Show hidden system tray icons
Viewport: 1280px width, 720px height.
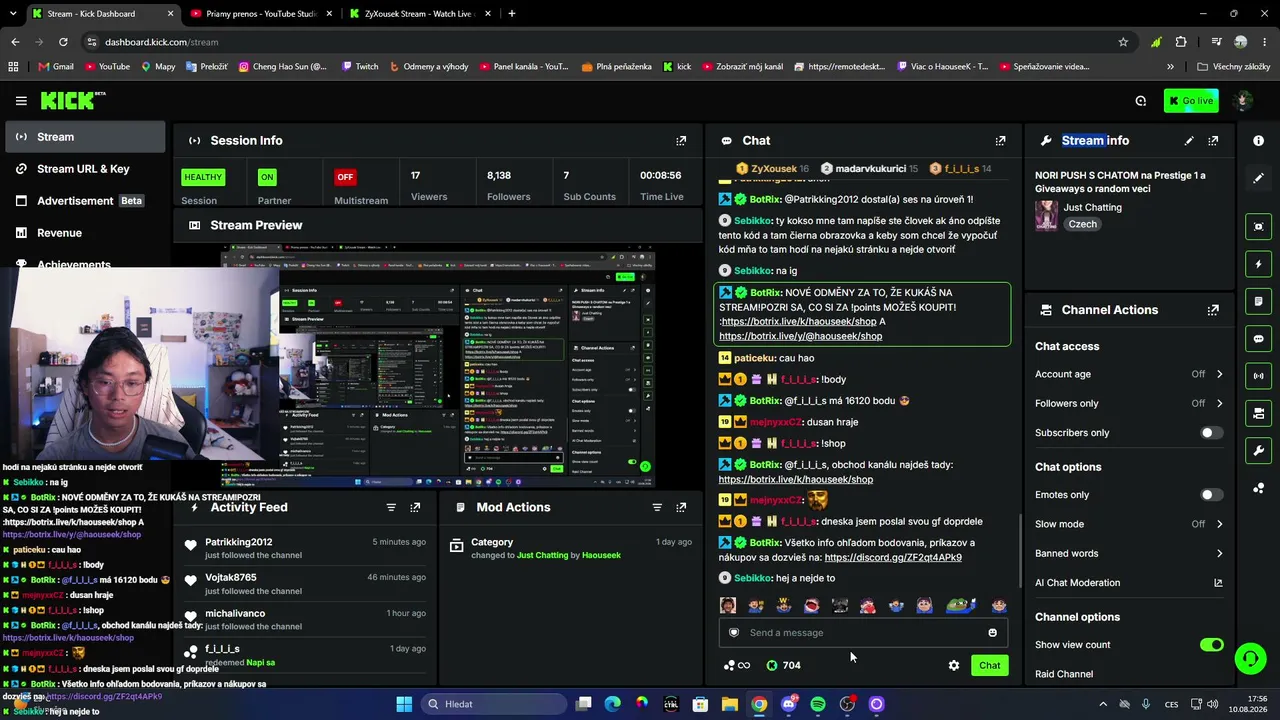[x=1103, y=704]
